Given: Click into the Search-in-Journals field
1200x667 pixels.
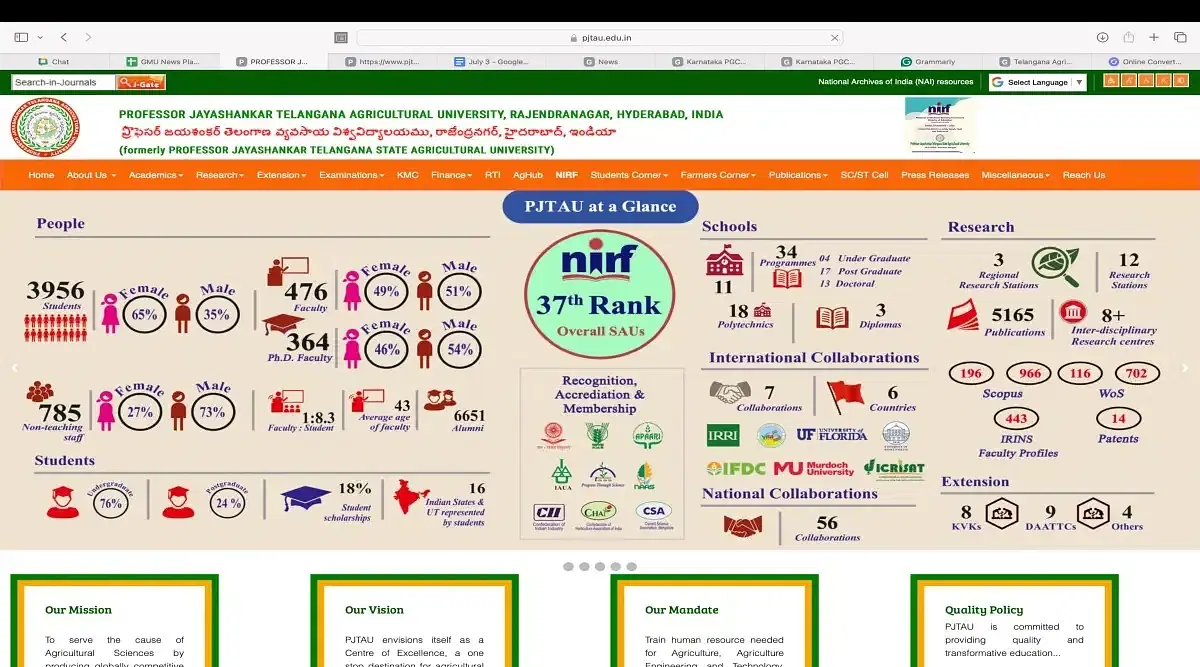Looking at the screenshot, I should 62,83.
